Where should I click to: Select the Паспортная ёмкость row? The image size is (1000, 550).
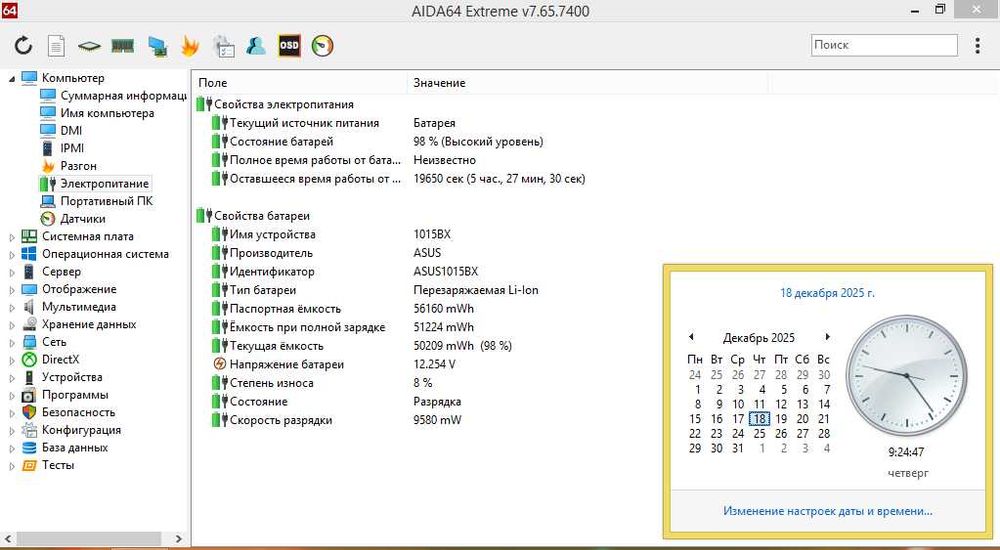click(x=285, y=309)
